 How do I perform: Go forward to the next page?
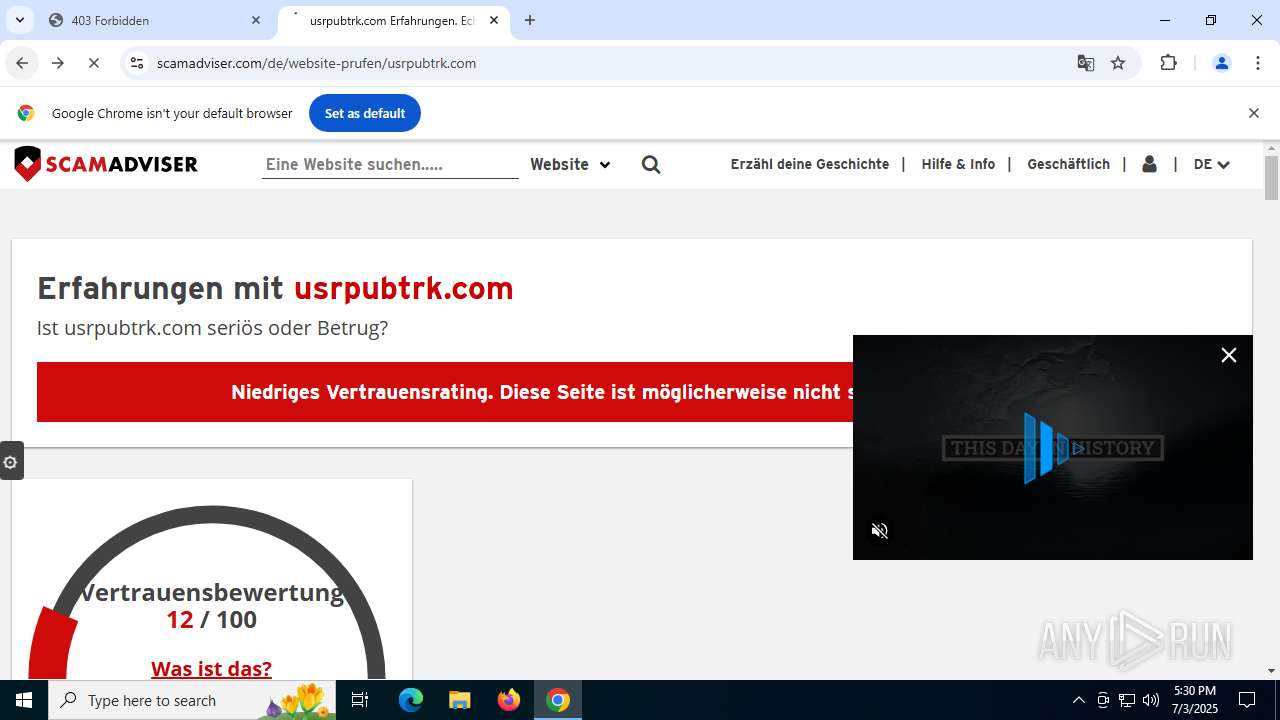pos(58,63)
